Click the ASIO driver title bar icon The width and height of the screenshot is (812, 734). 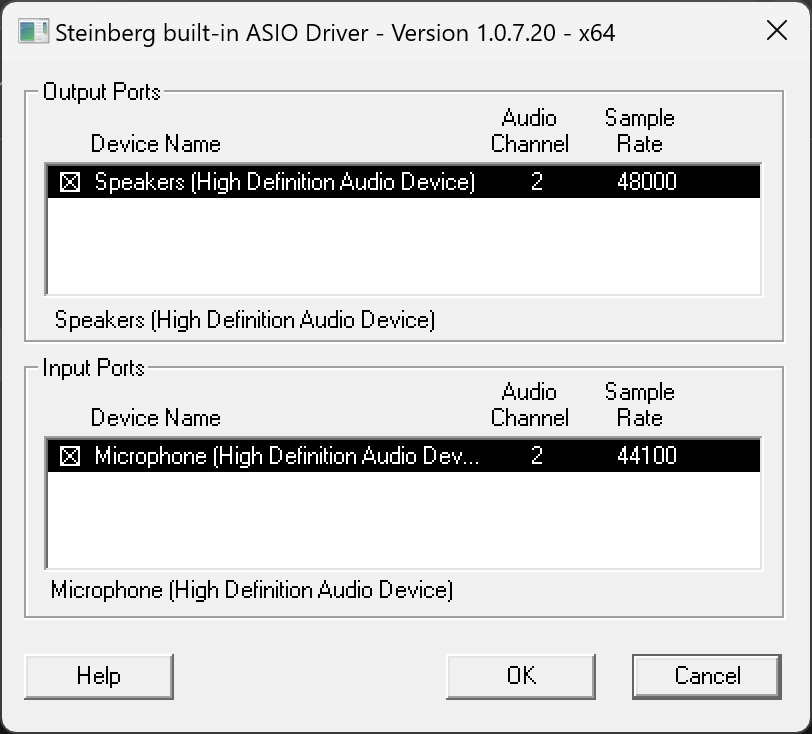tap(32, 32)
